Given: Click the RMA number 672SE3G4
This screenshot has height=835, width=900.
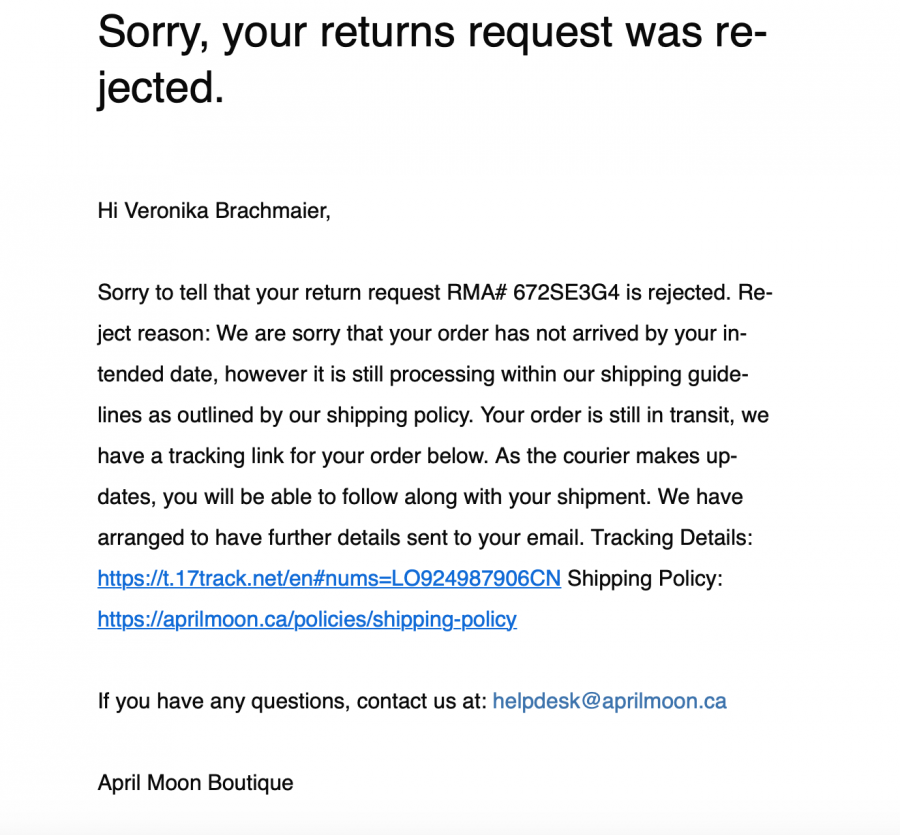Looking at the screenshot, I should [566, 293].
